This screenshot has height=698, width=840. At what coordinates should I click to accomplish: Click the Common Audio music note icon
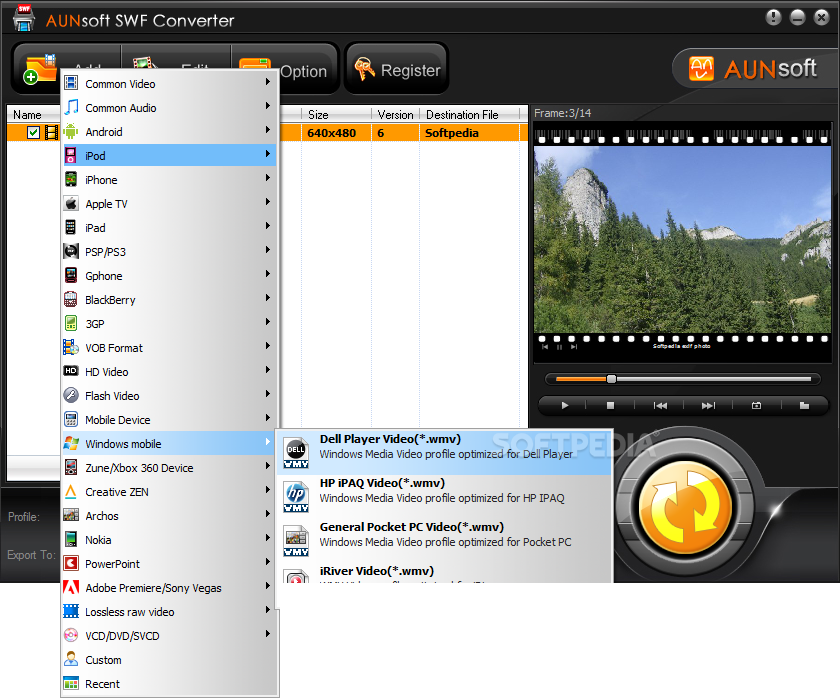point(71,107)
